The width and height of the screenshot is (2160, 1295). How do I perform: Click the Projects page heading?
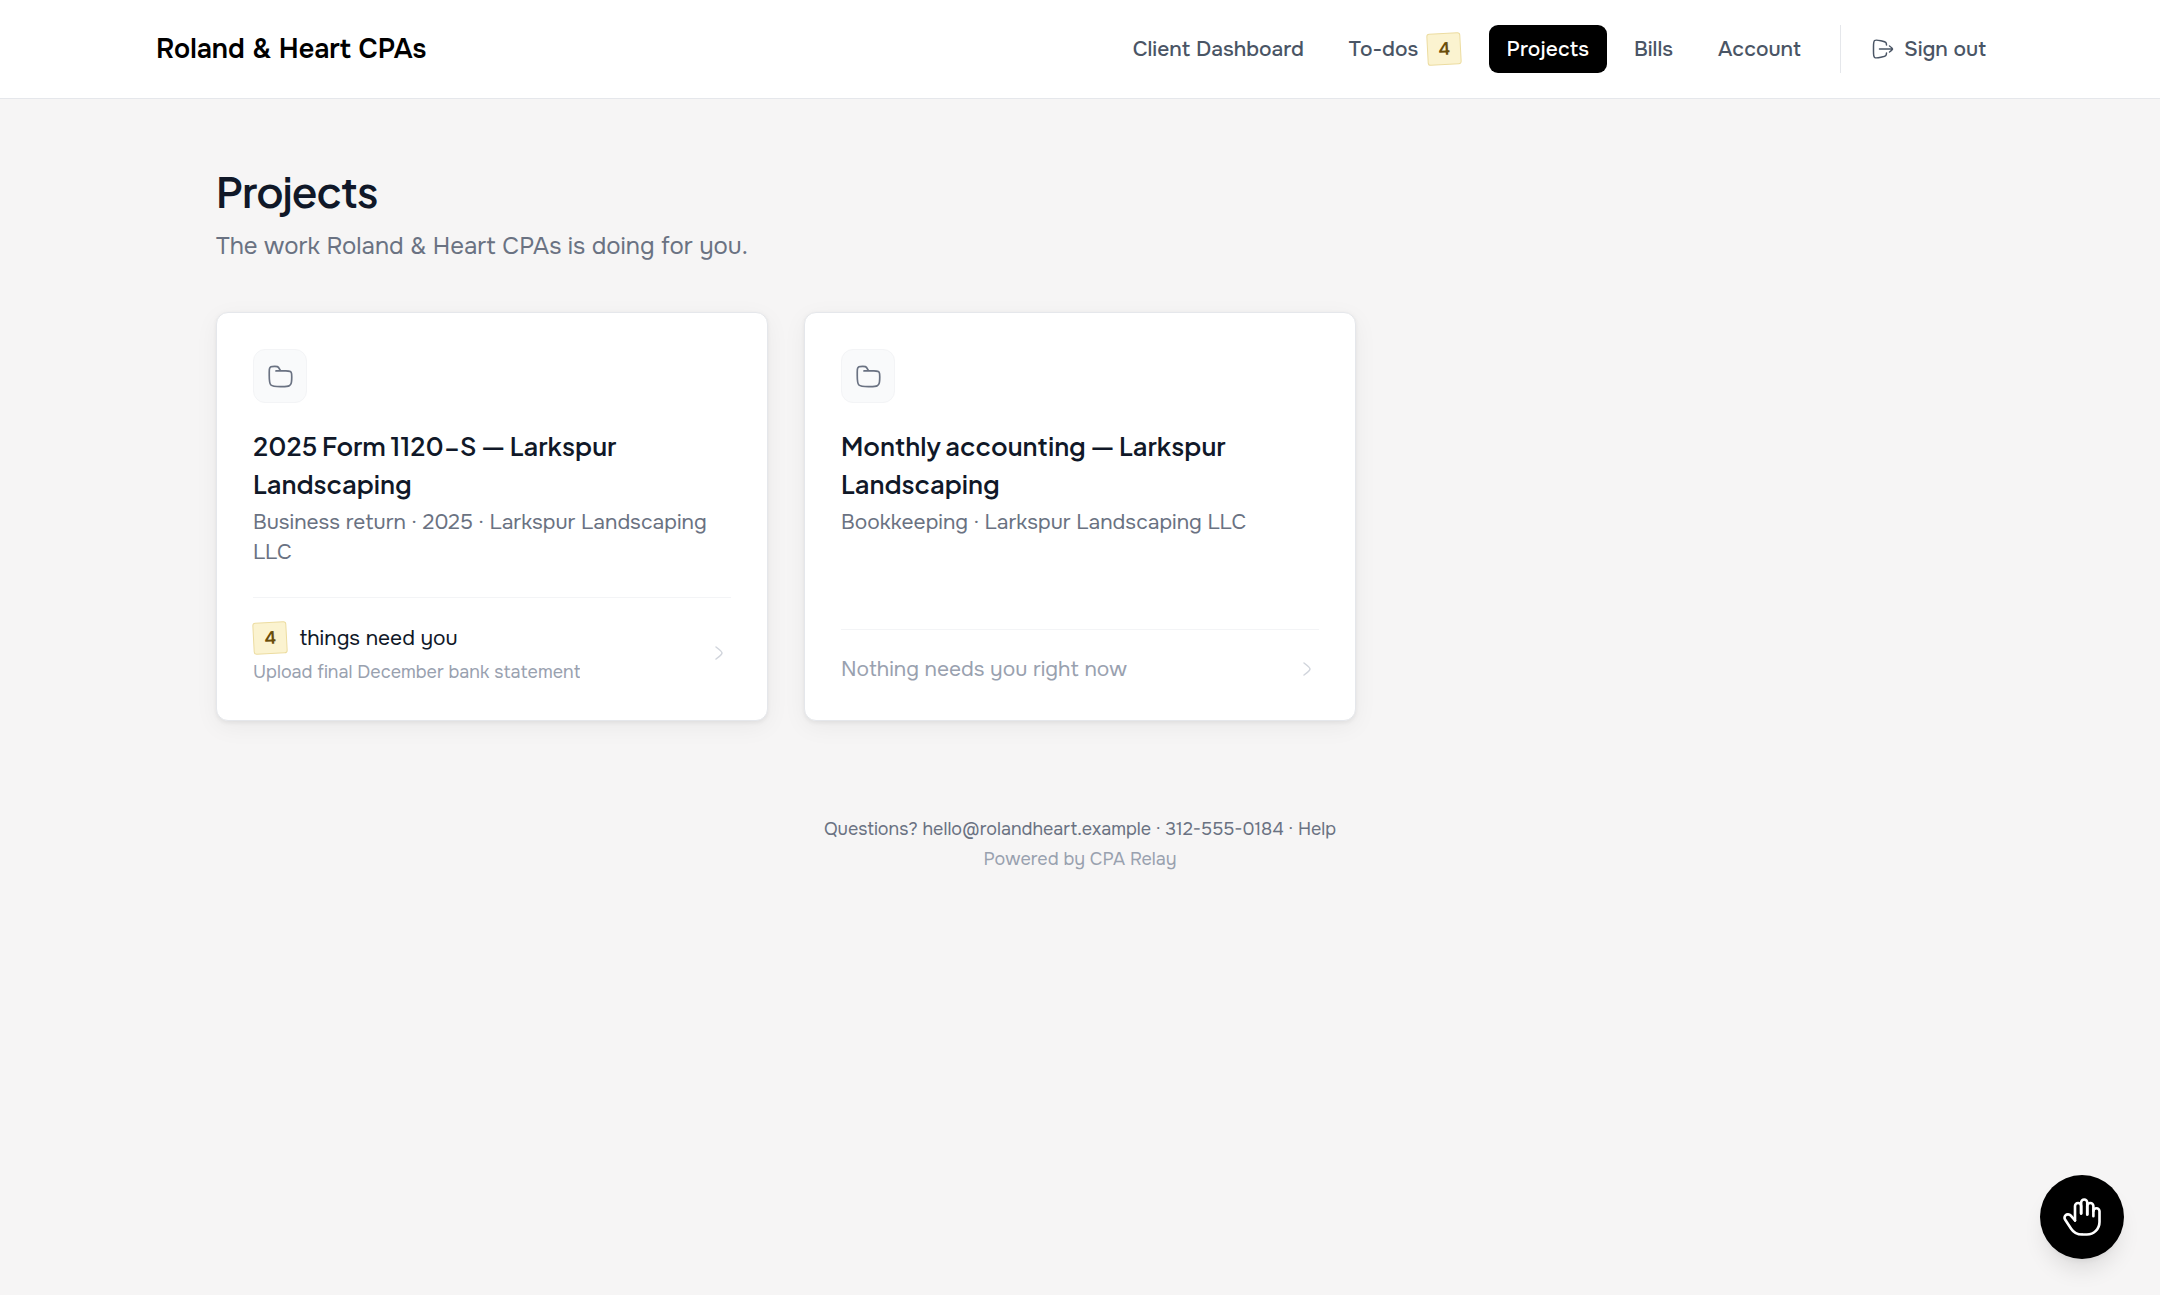coord(297,193)
